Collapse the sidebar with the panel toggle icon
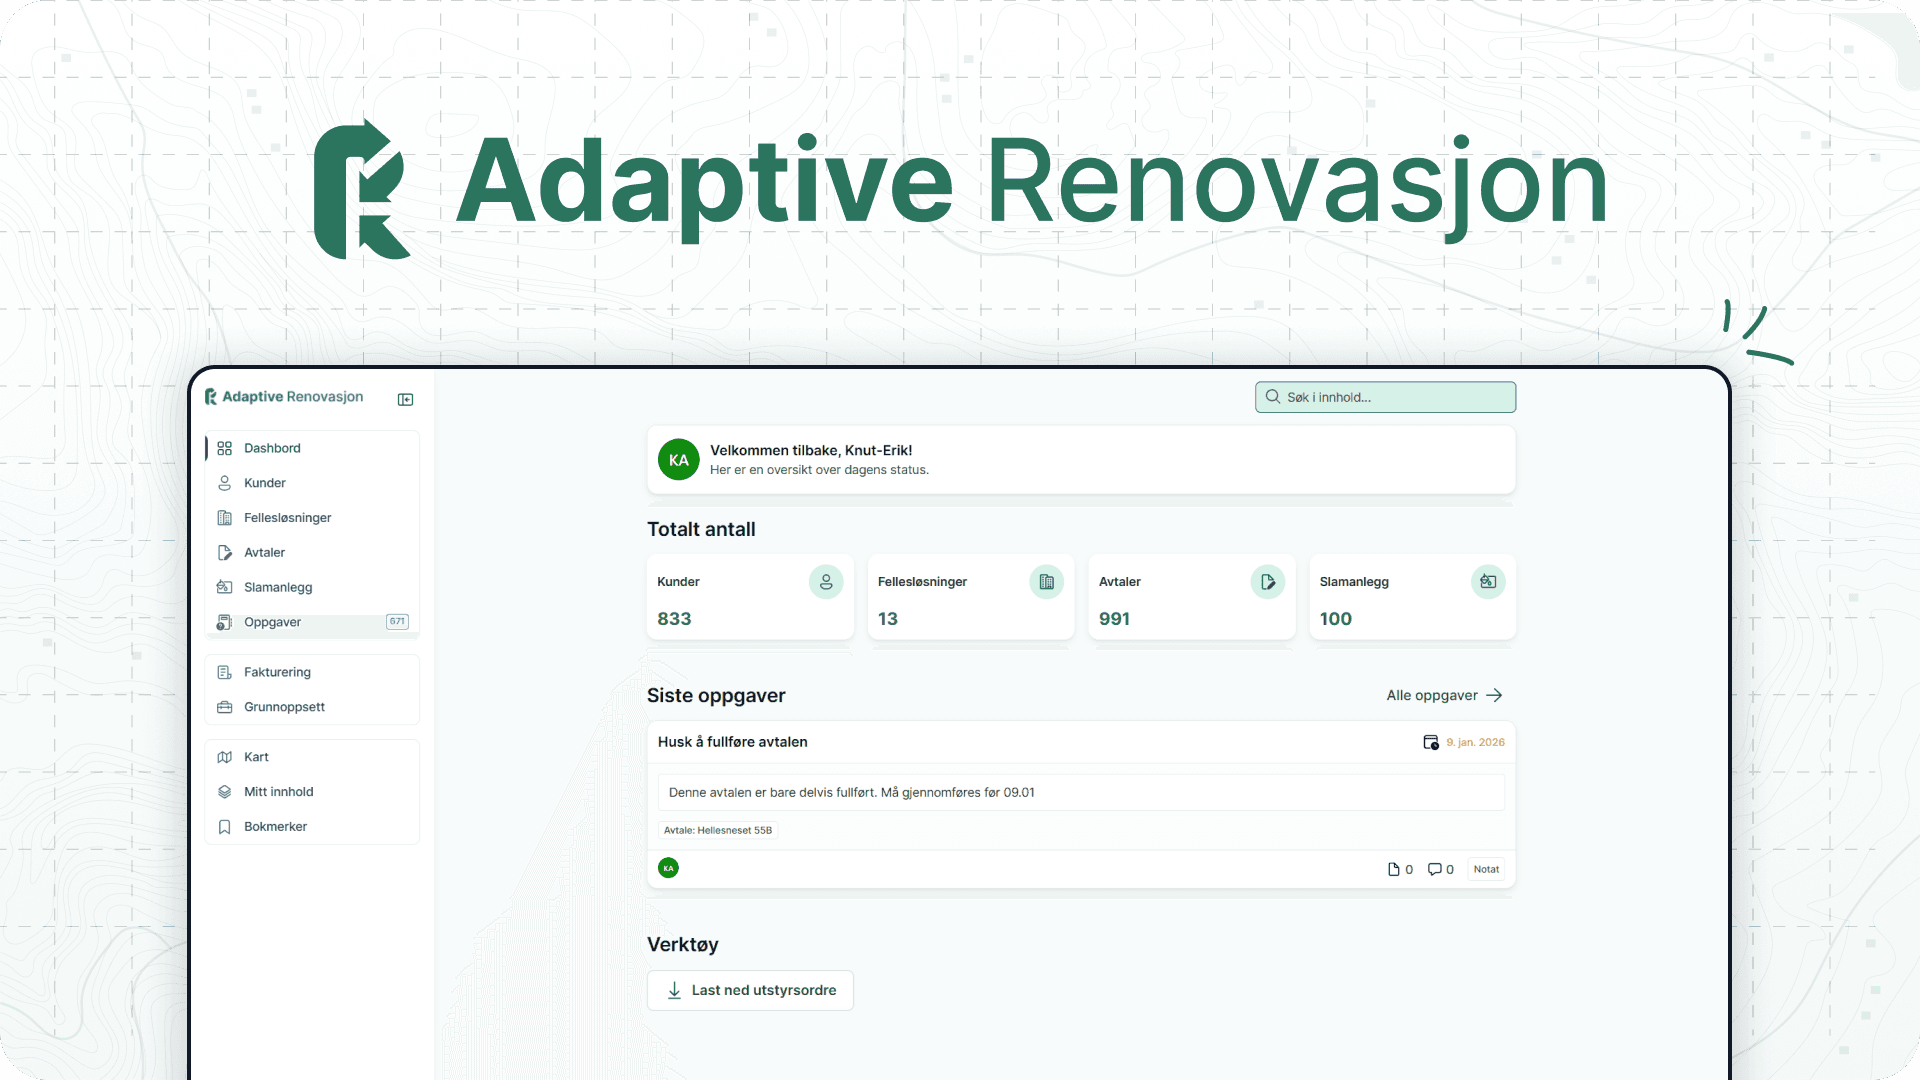Image resolution: width=1920 pixels, height=1080 pixels. [405, 399]
